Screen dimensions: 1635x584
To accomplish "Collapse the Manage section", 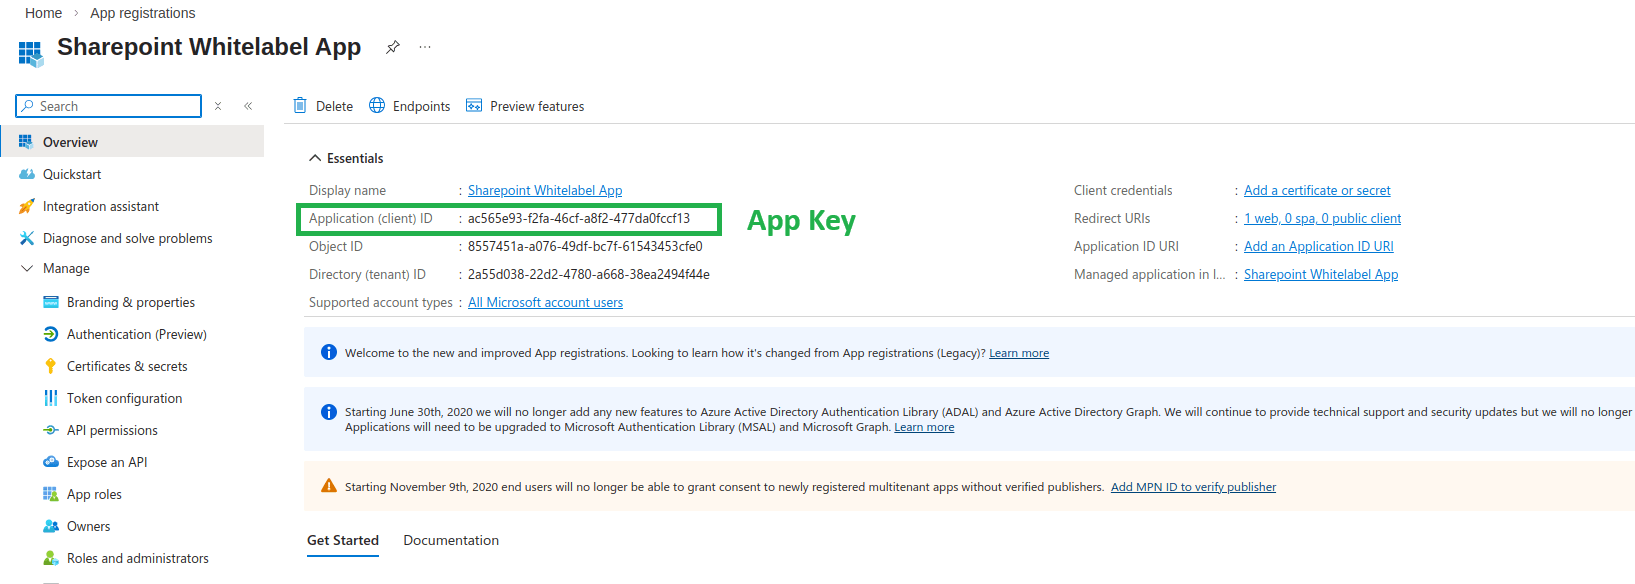I will (x=27, y=268).
